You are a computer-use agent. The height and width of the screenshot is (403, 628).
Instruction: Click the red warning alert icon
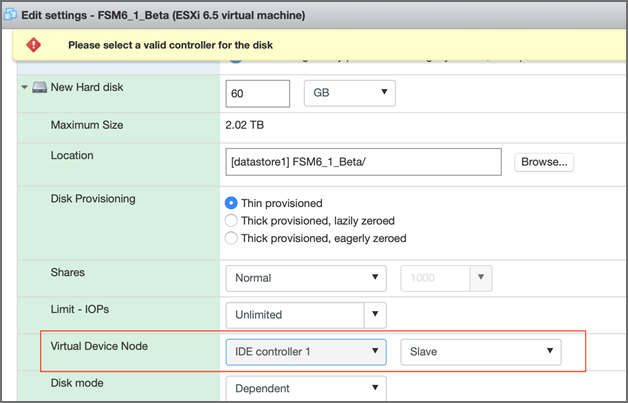(34, 45)
